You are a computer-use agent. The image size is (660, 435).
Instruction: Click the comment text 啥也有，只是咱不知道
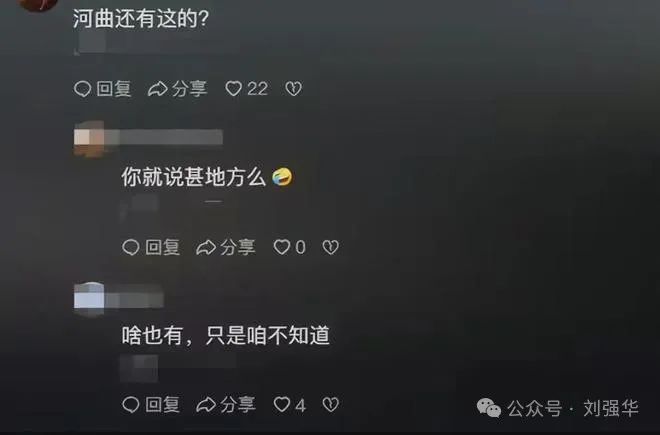[226, 336]
